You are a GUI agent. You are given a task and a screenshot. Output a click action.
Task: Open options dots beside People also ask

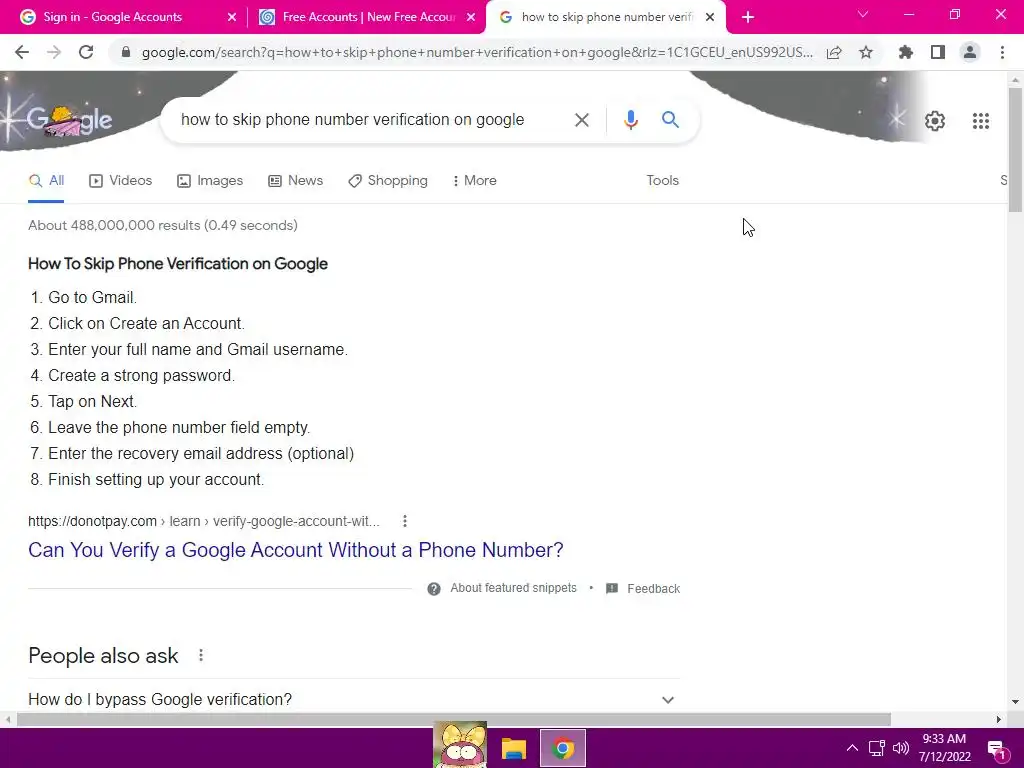(201, 655)
